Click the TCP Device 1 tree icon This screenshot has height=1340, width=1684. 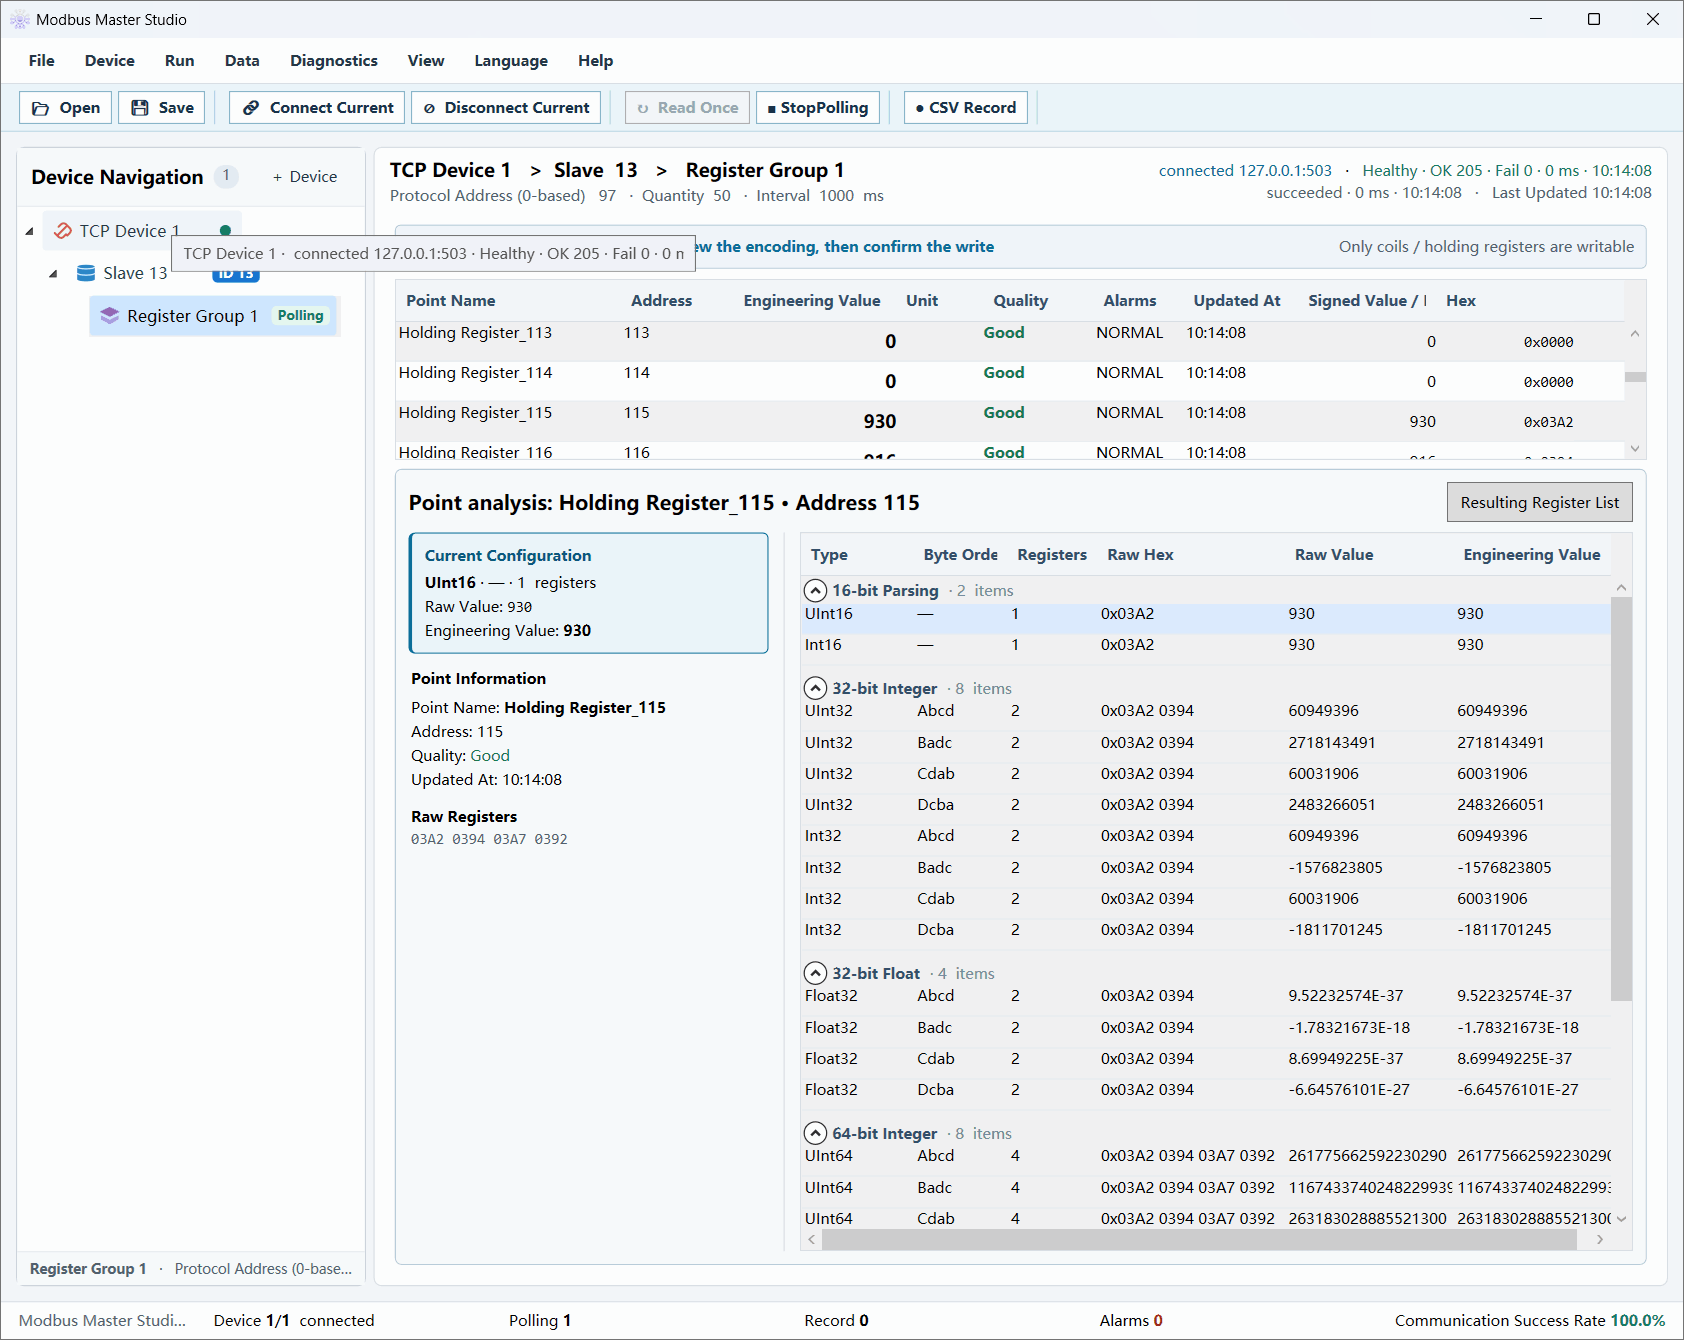63,231
